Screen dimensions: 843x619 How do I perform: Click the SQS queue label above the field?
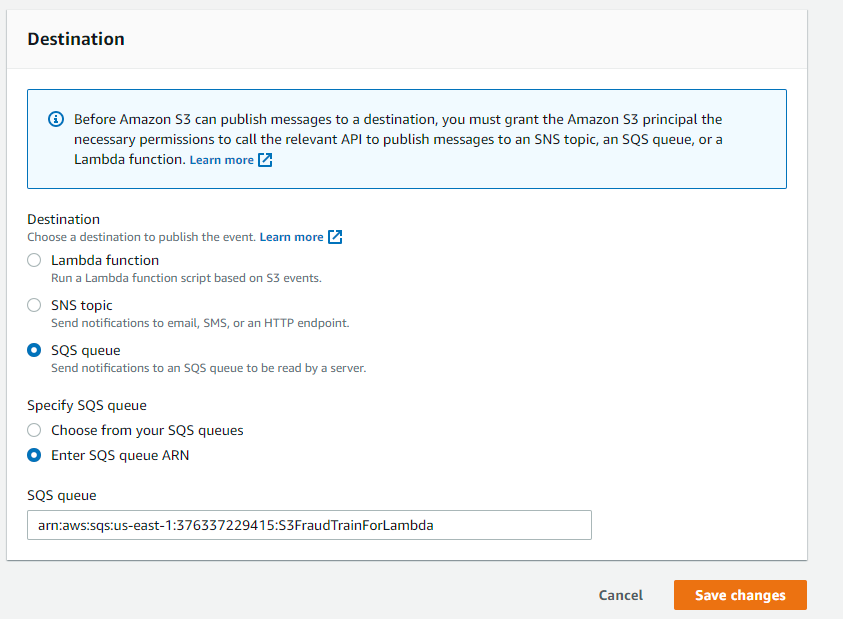click(61, 496)
